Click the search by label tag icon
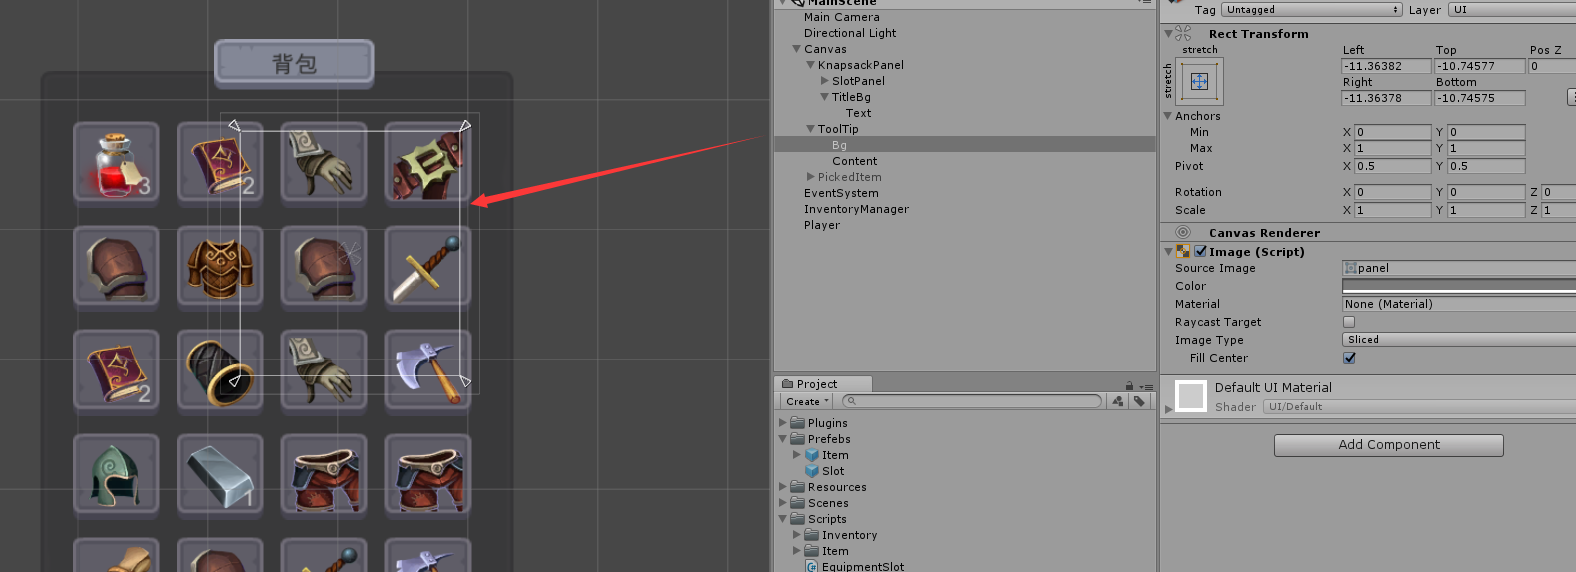The height and width of the screenshot is (572, 1576). point(1140,401)
